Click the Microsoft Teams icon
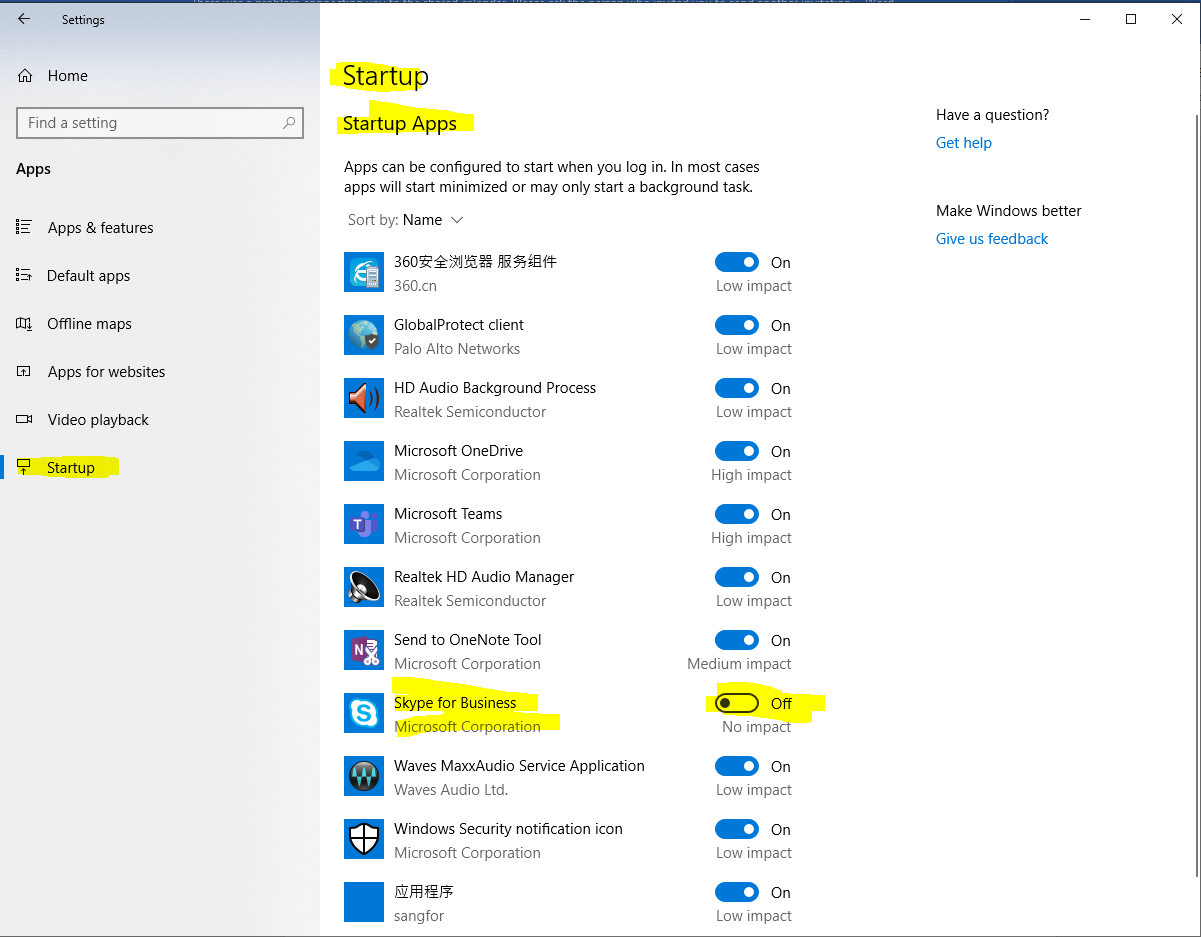Image resolution: width=1201 pixels, height=937 pixels. [x=364, y=524]
